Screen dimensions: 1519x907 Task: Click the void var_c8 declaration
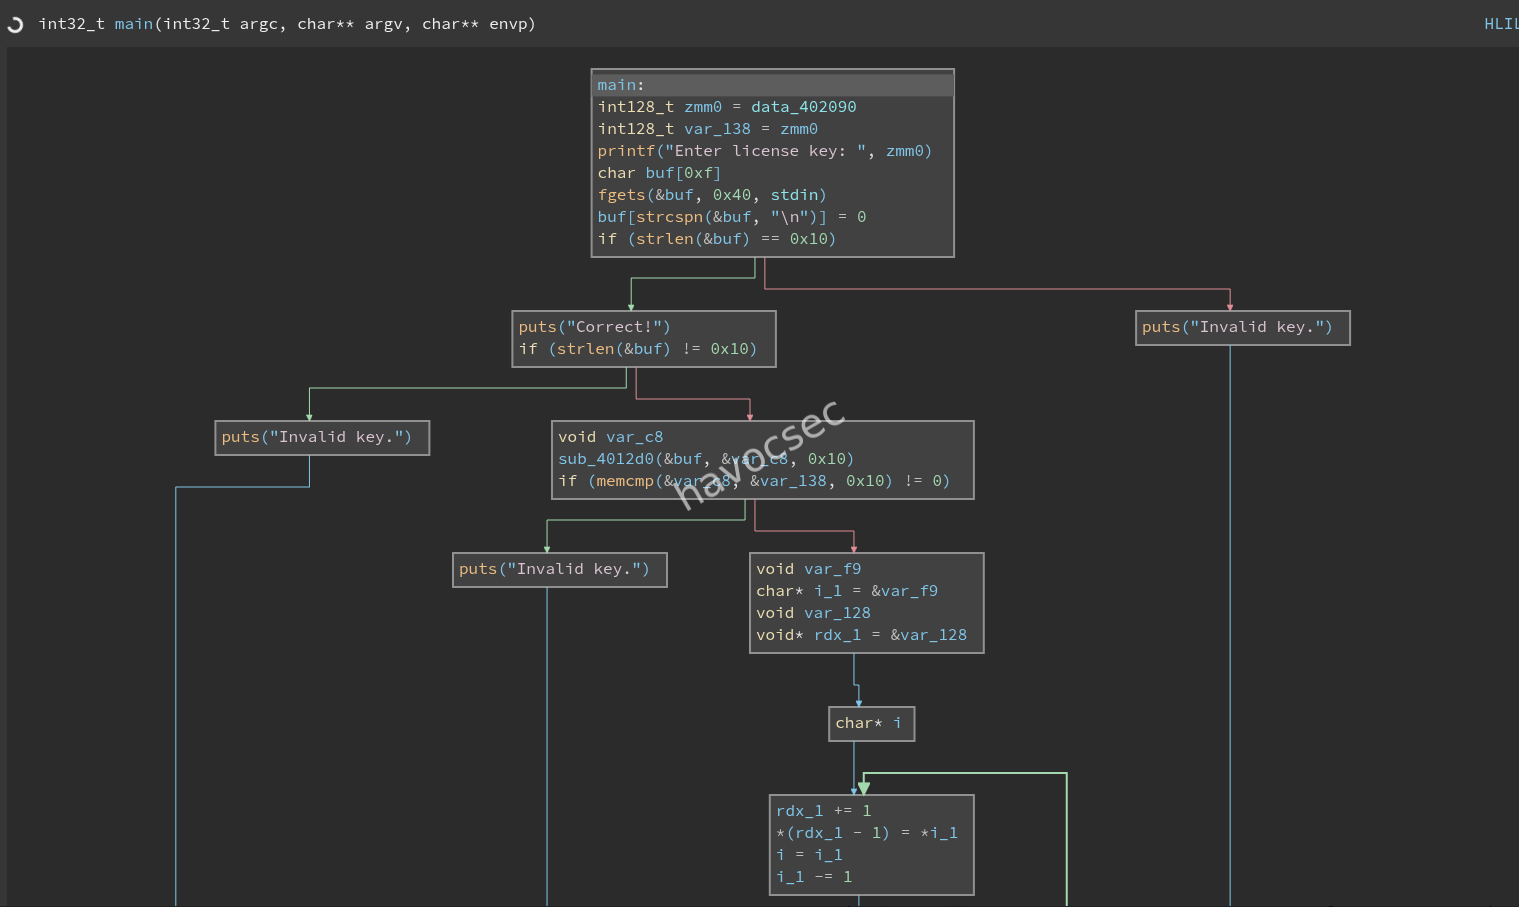[610, 437]
